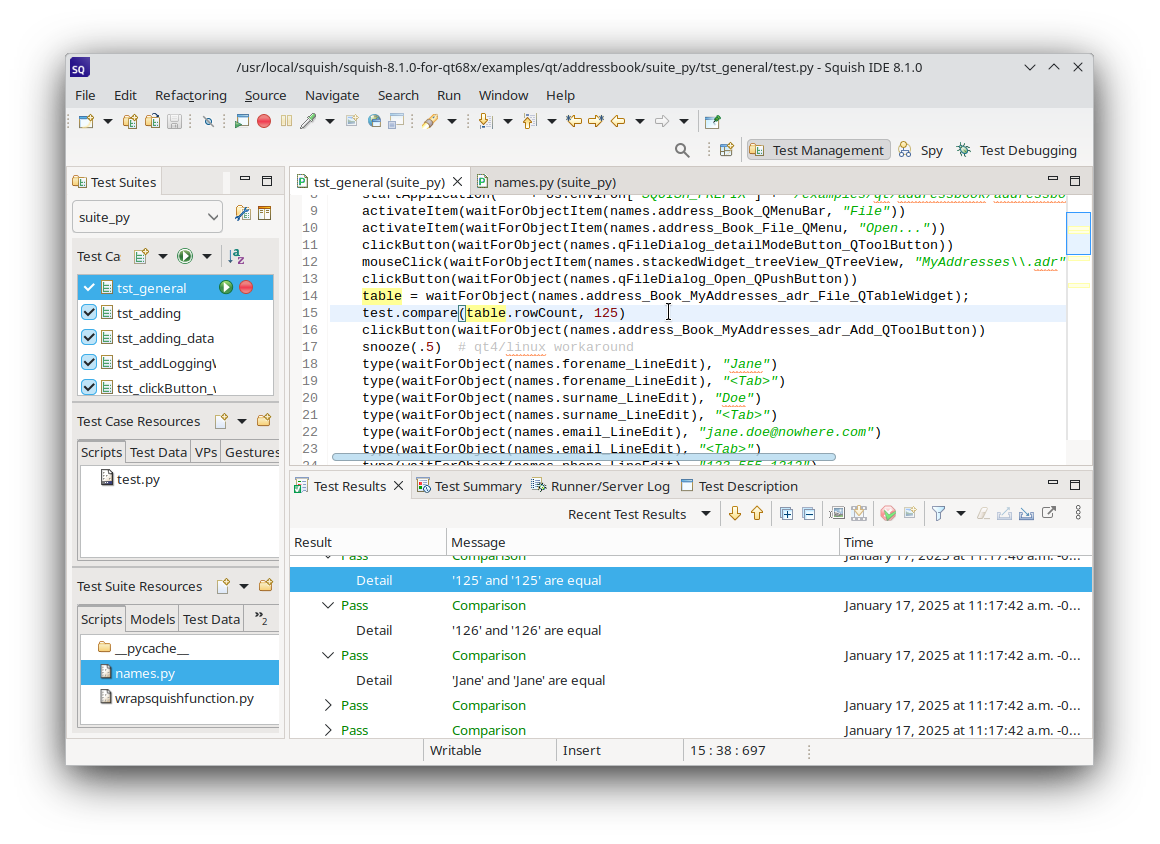Uncheck the tst_adding test case
This screenshot has width=1160, height=844.
[89, 313]
